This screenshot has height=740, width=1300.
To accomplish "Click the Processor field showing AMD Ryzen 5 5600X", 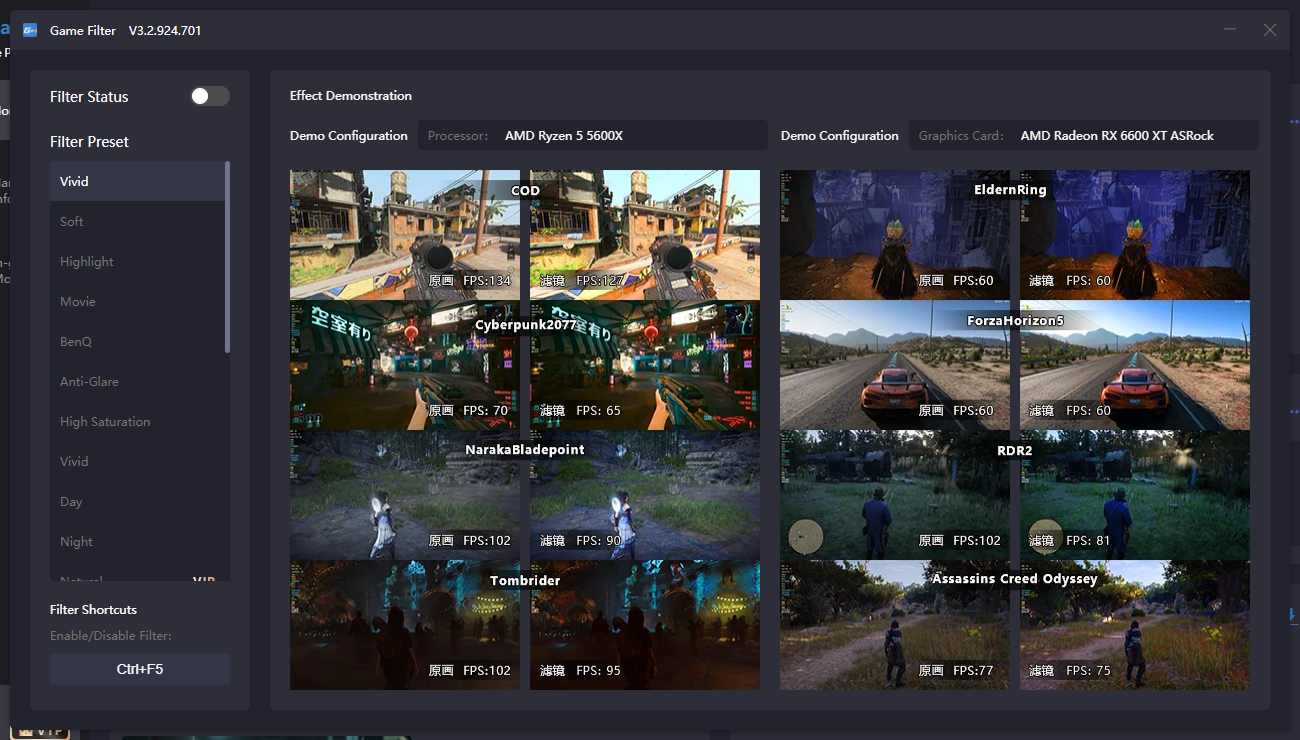I will tap(593, 135).
